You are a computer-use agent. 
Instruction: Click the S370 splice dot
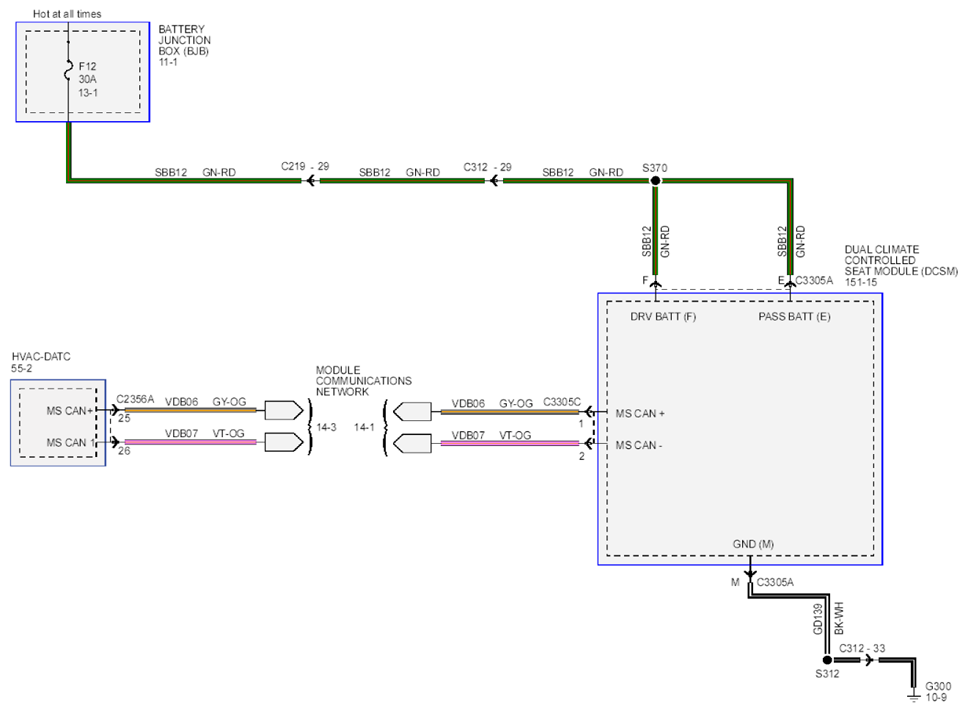click(656, 181)
